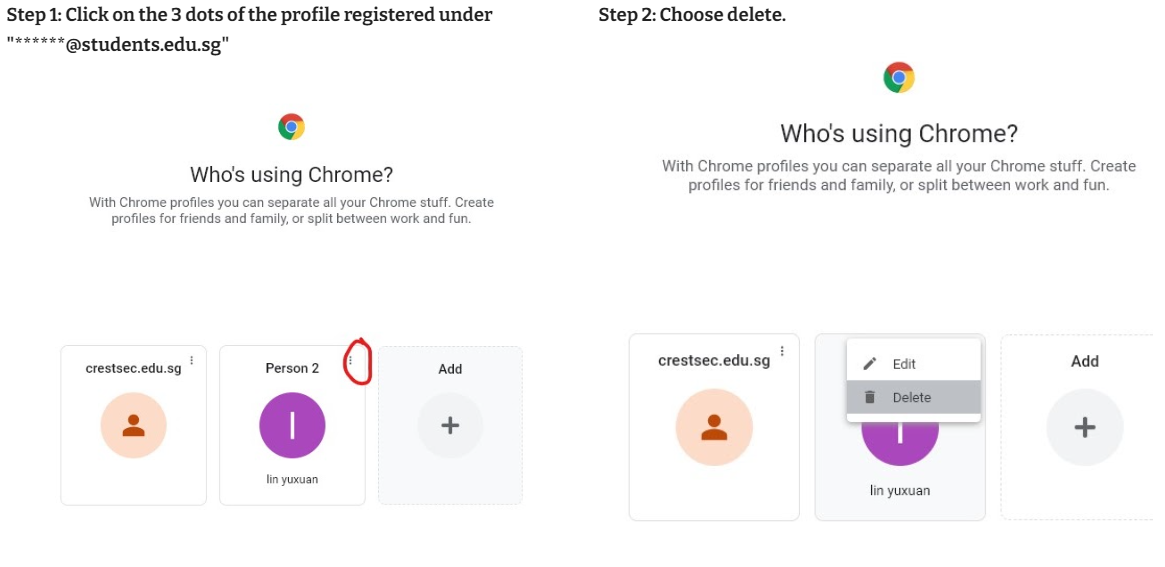Image resolution: width=1165 pixels, height=567 pixels.
Task: Click the pencil Edit icon in menu
Action: [870, 364]
